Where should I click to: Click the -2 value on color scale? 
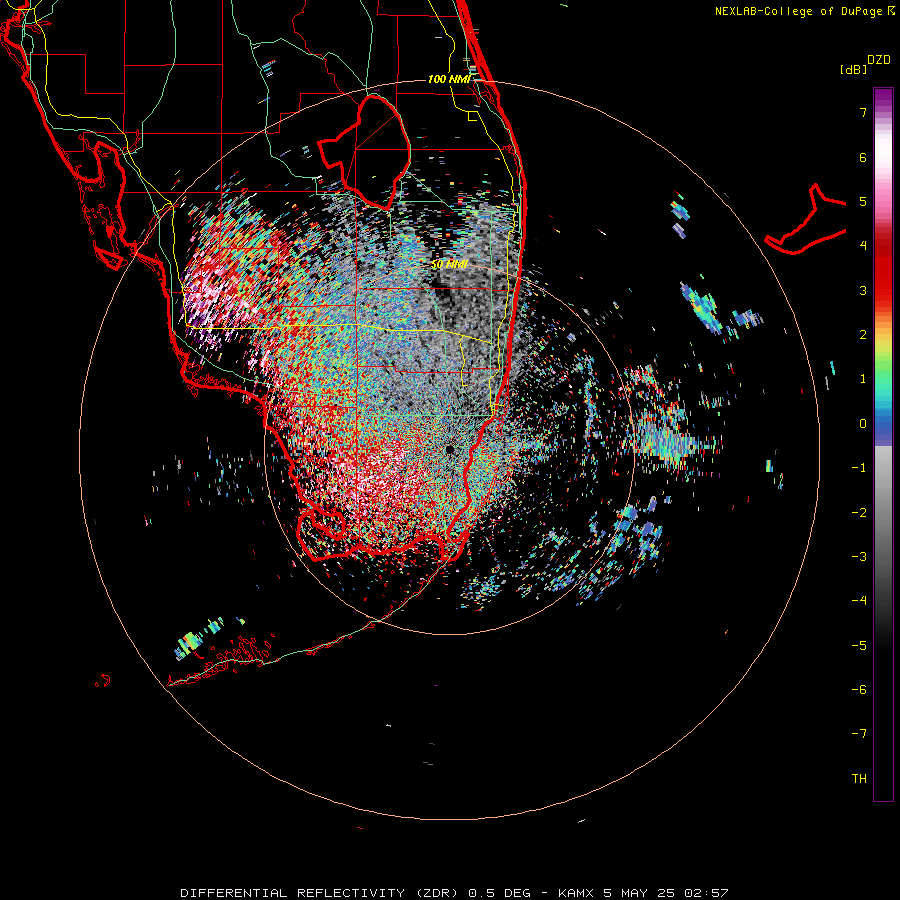pyautogui.click(x=859, y=512)
